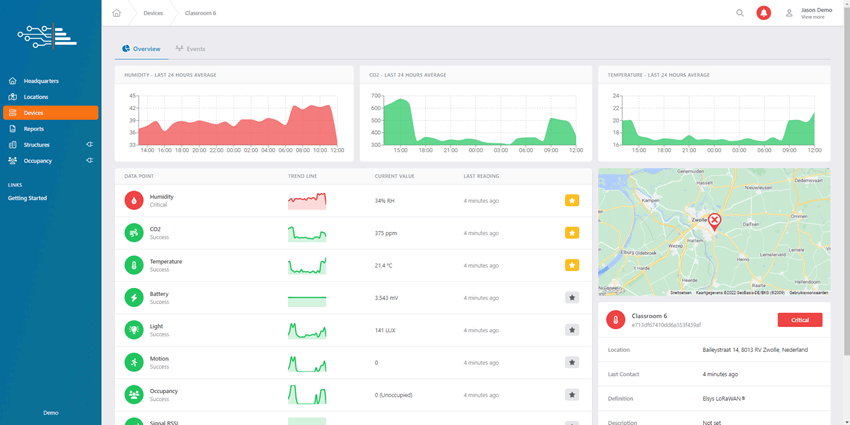Click the Classroom 6 red thermometer icon
This screenshot has width=850, height=425.
click(616, 320)
